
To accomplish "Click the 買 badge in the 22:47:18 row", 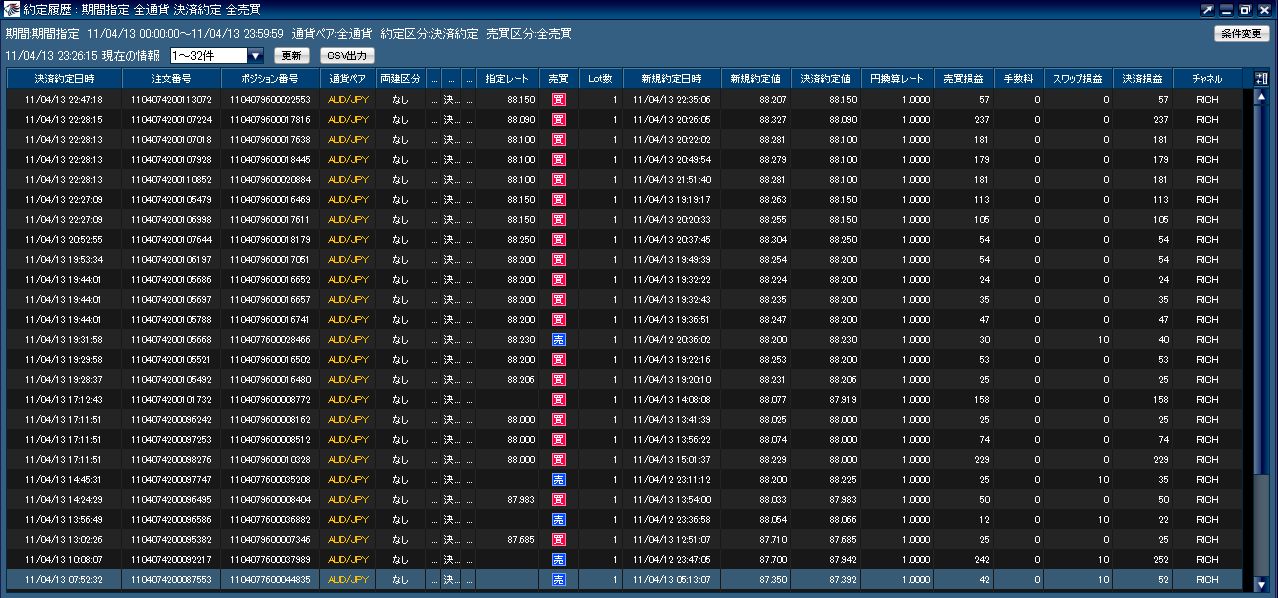I will point(559,100).
